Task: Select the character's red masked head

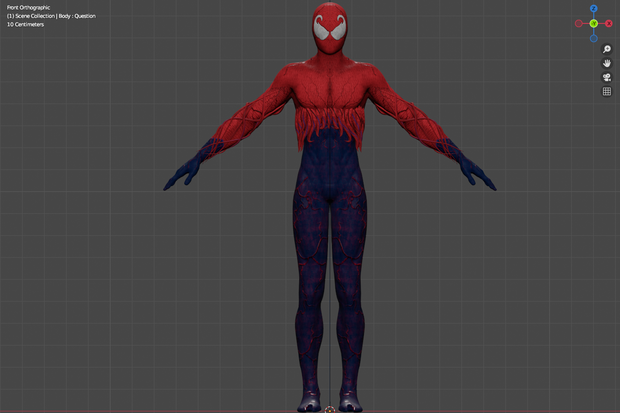Action: point(330,28)
